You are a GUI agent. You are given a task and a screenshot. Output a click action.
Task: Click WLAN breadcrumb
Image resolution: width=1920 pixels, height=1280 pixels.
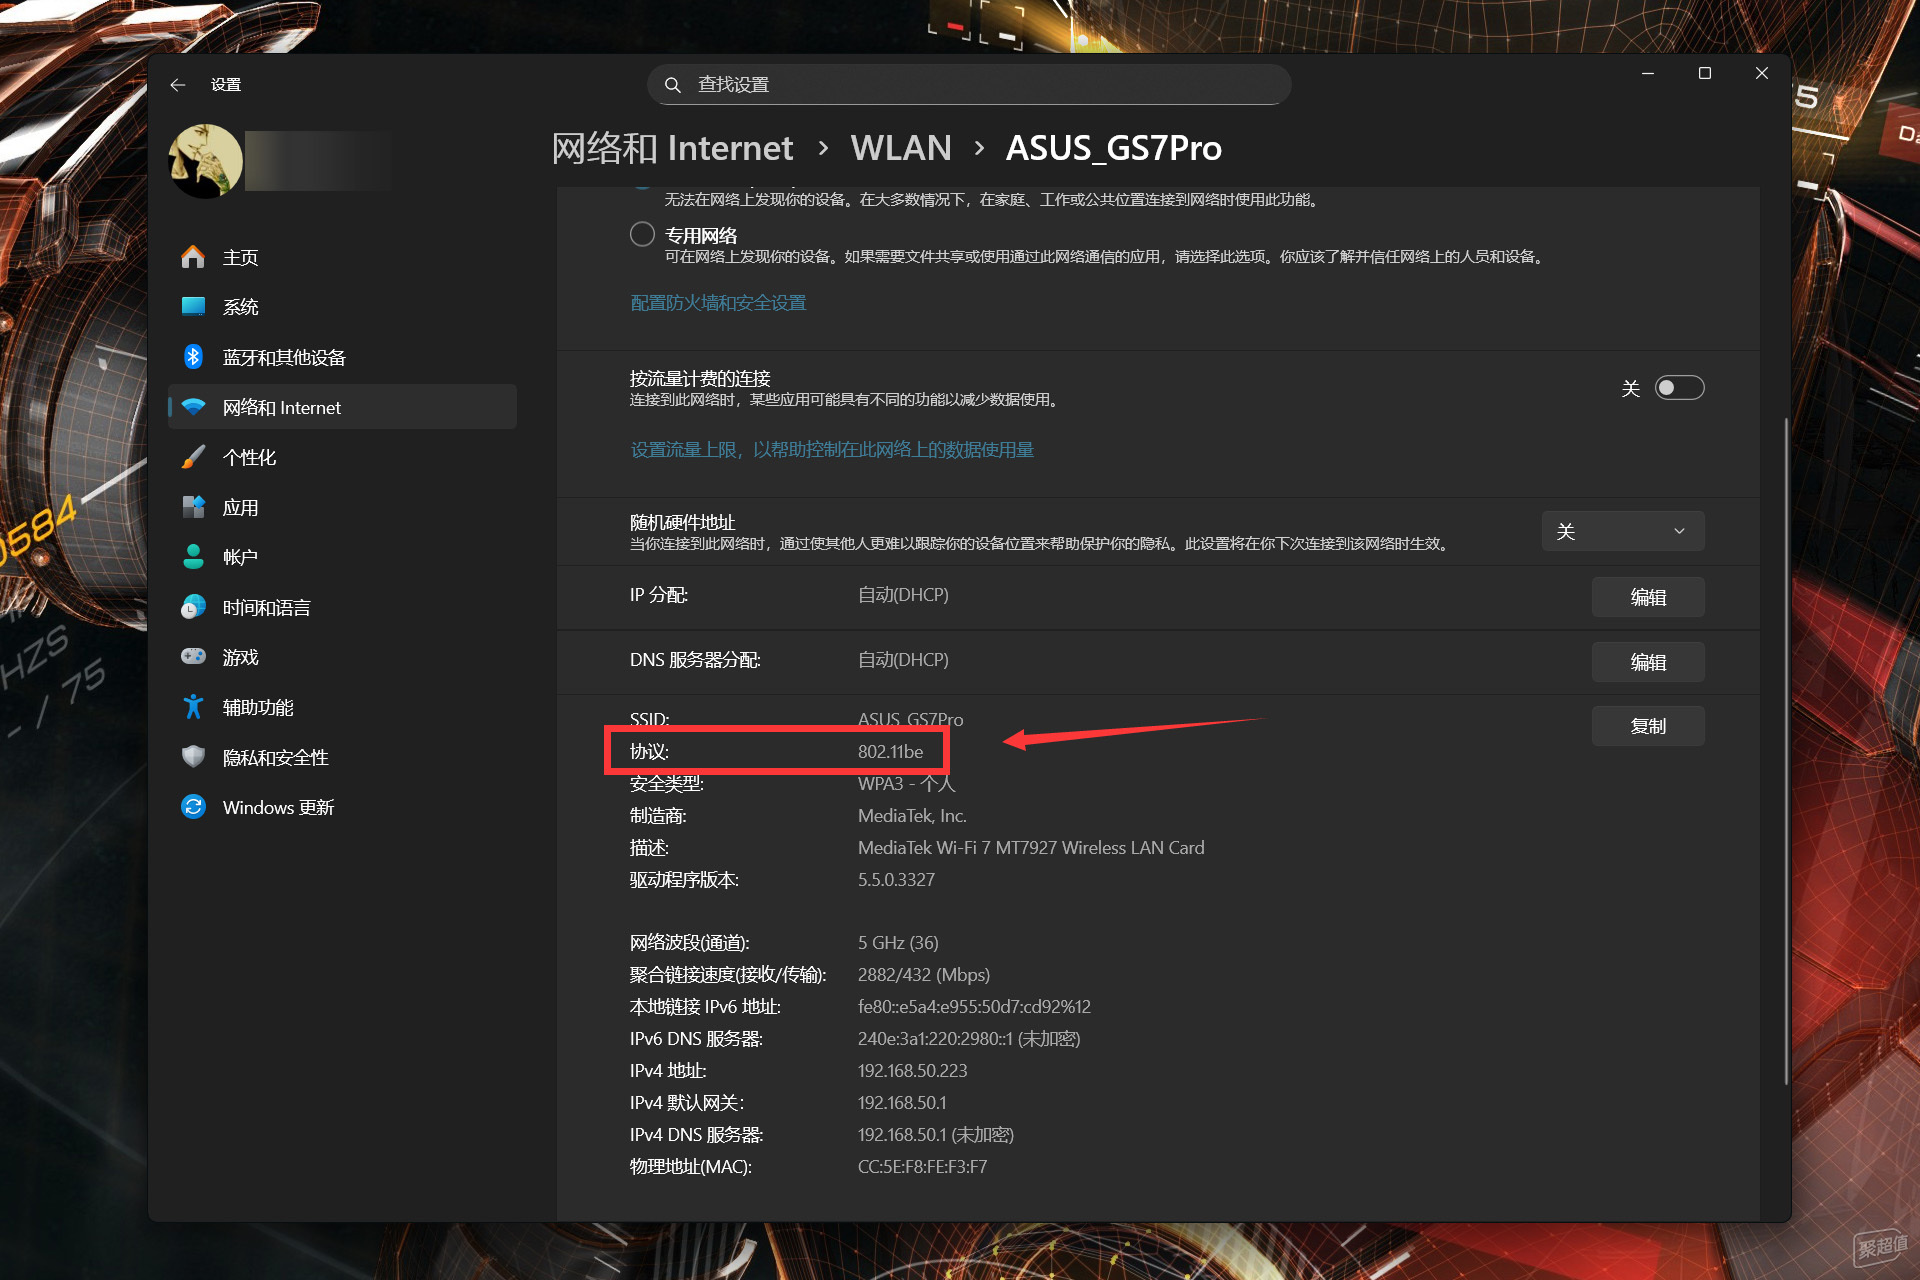click(901, 148)
